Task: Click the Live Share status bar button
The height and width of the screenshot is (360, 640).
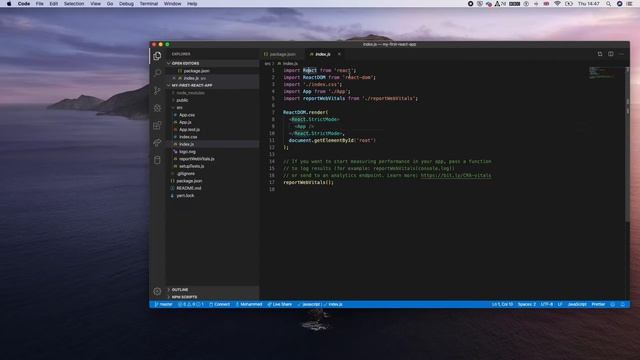Action: click(280, 304)
